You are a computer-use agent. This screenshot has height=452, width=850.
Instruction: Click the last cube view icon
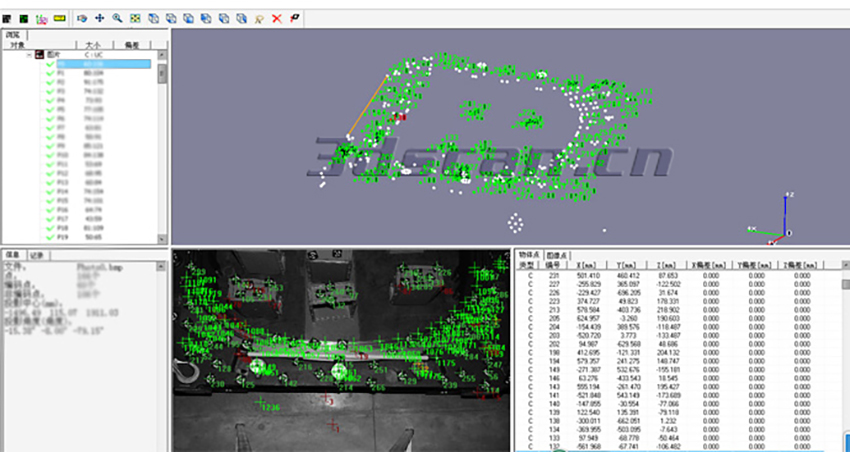(240, 18)
